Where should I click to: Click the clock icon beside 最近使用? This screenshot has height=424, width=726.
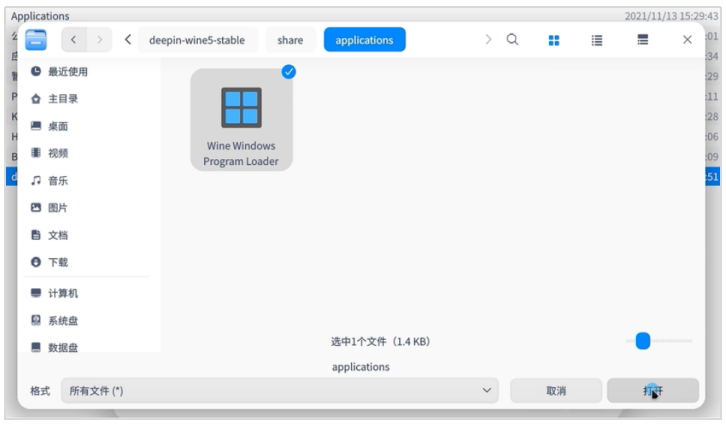pos(36,71)
